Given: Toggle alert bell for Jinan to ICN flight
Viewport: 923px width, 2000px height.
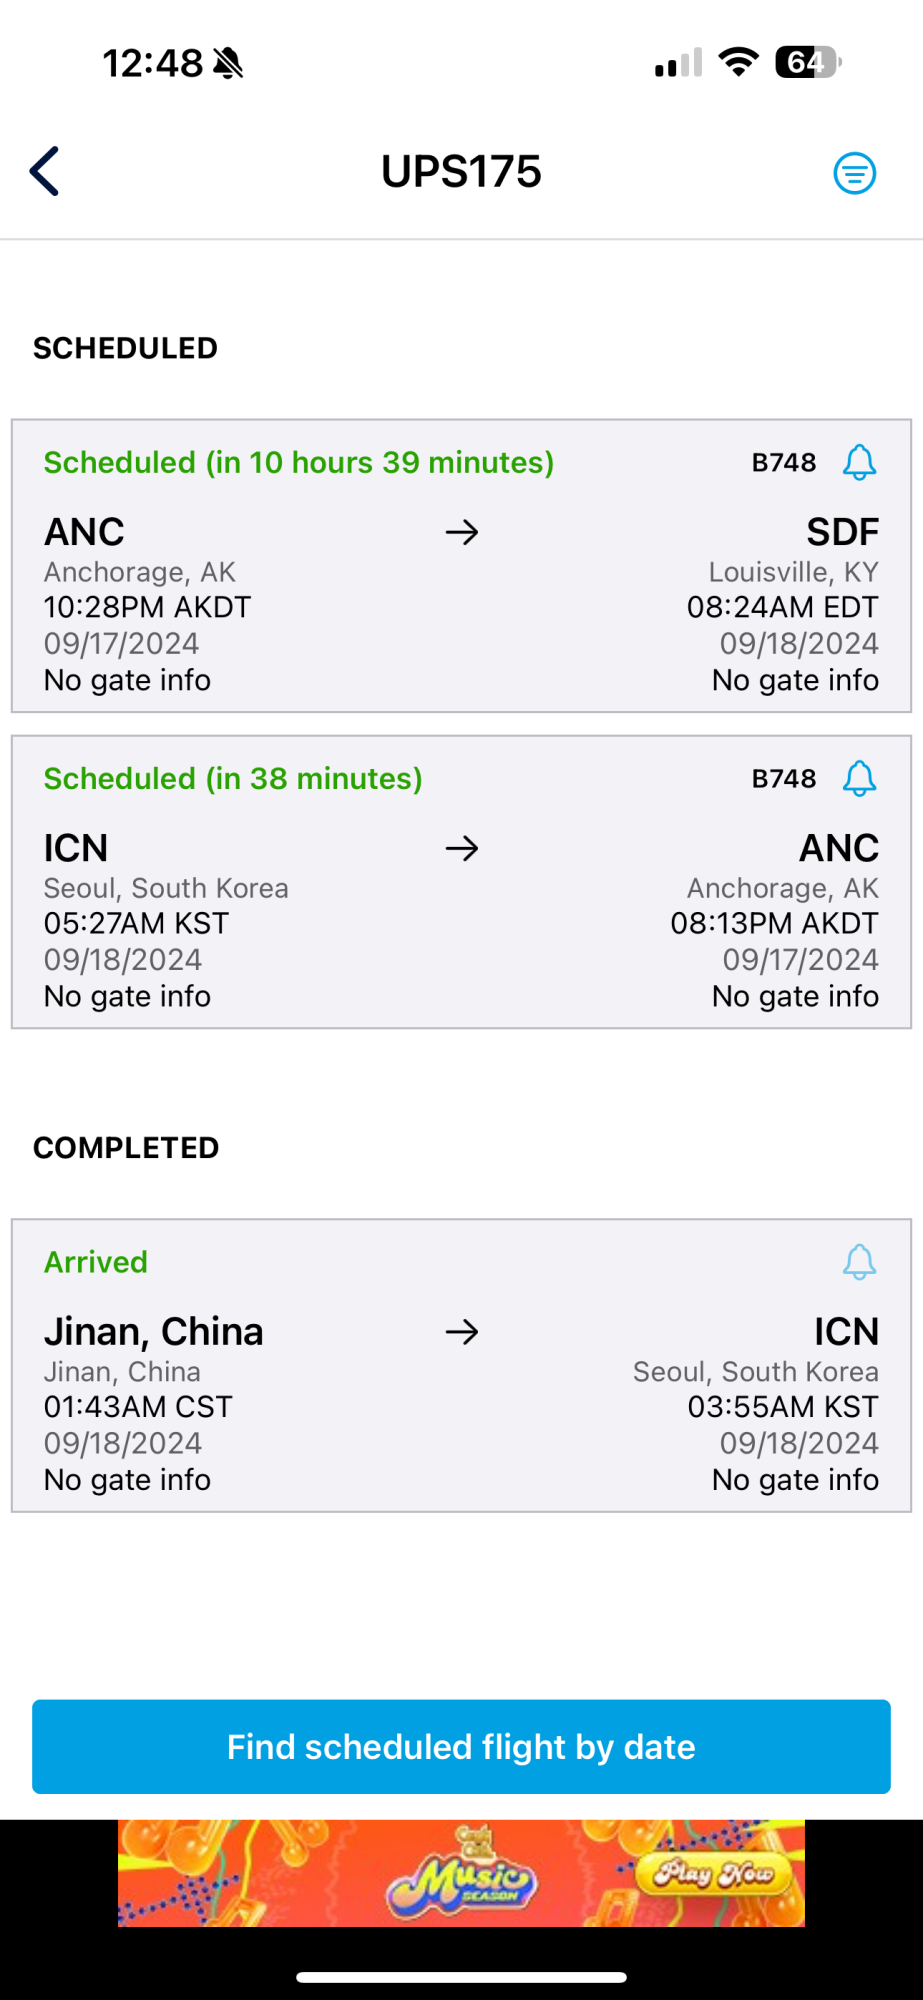Looking at the screenshot, I should [x=859, y=1262].
